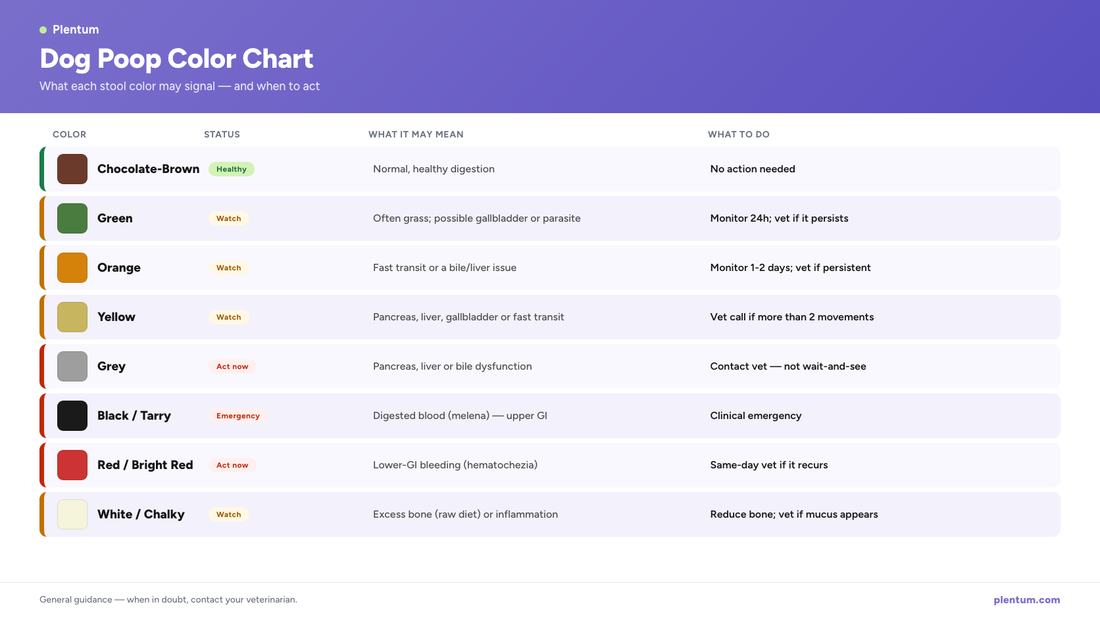Click the chocolate-brown color swatch
Image resolution: width=1100 pixels, height=619 pixels.
point(72,169)
